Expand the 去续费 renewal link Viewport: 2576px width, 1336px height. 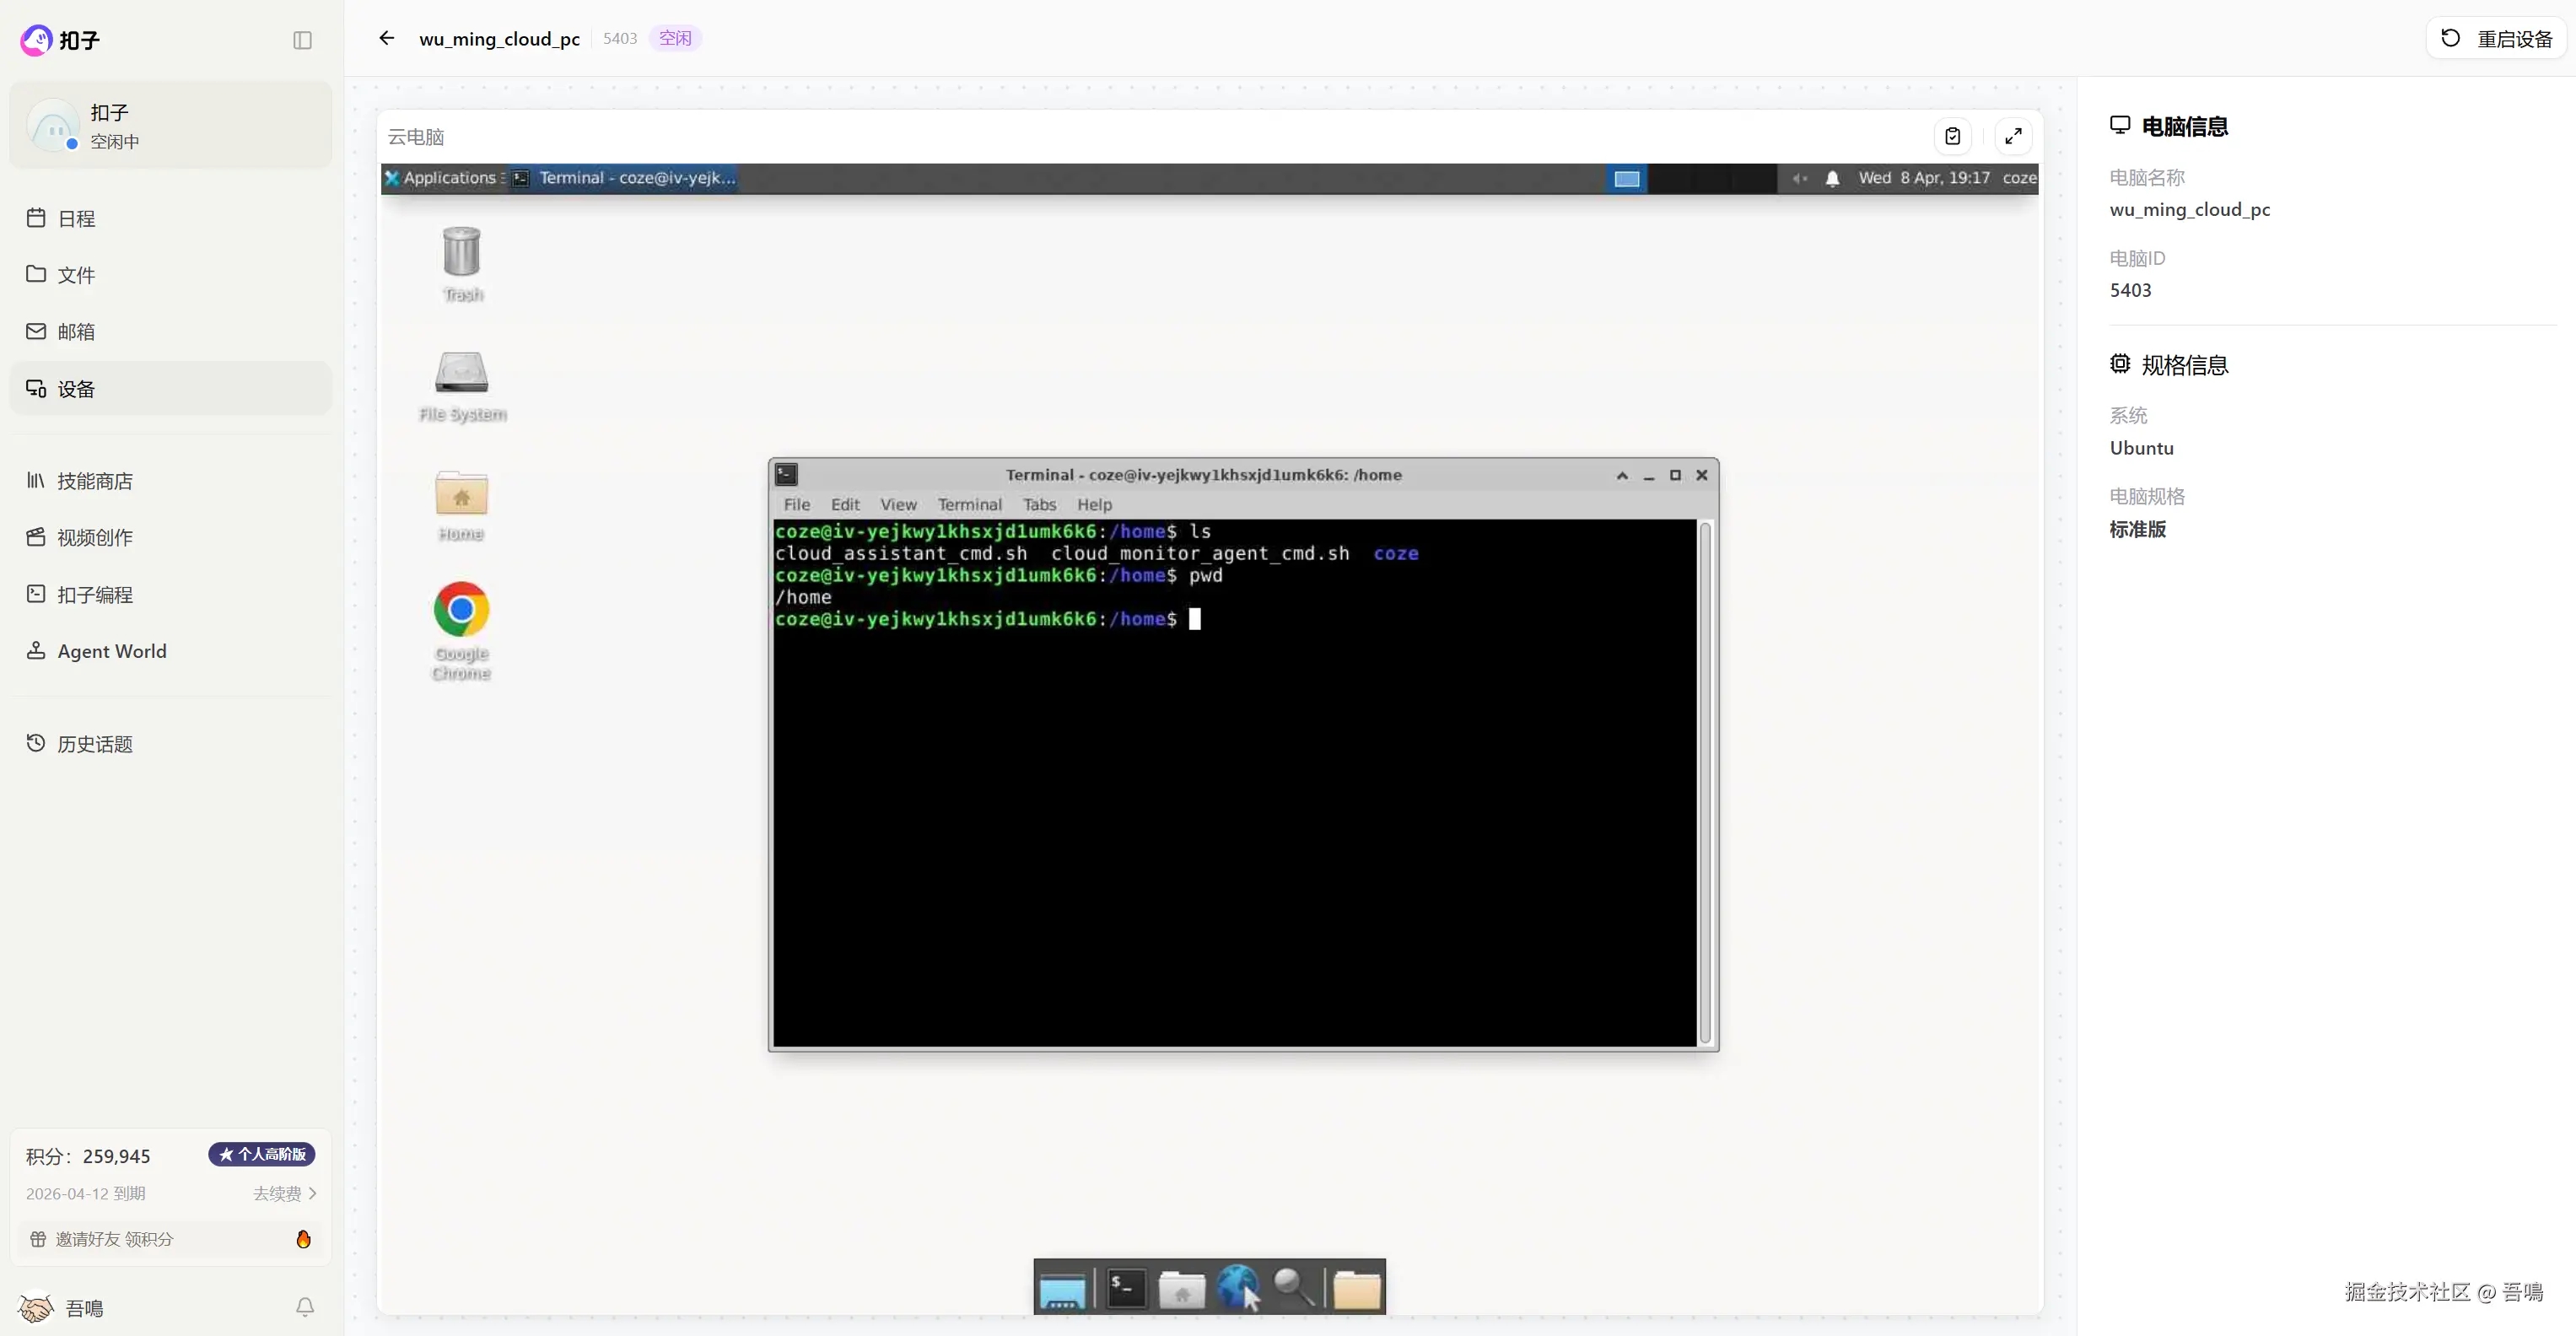tap(284, 1193)
